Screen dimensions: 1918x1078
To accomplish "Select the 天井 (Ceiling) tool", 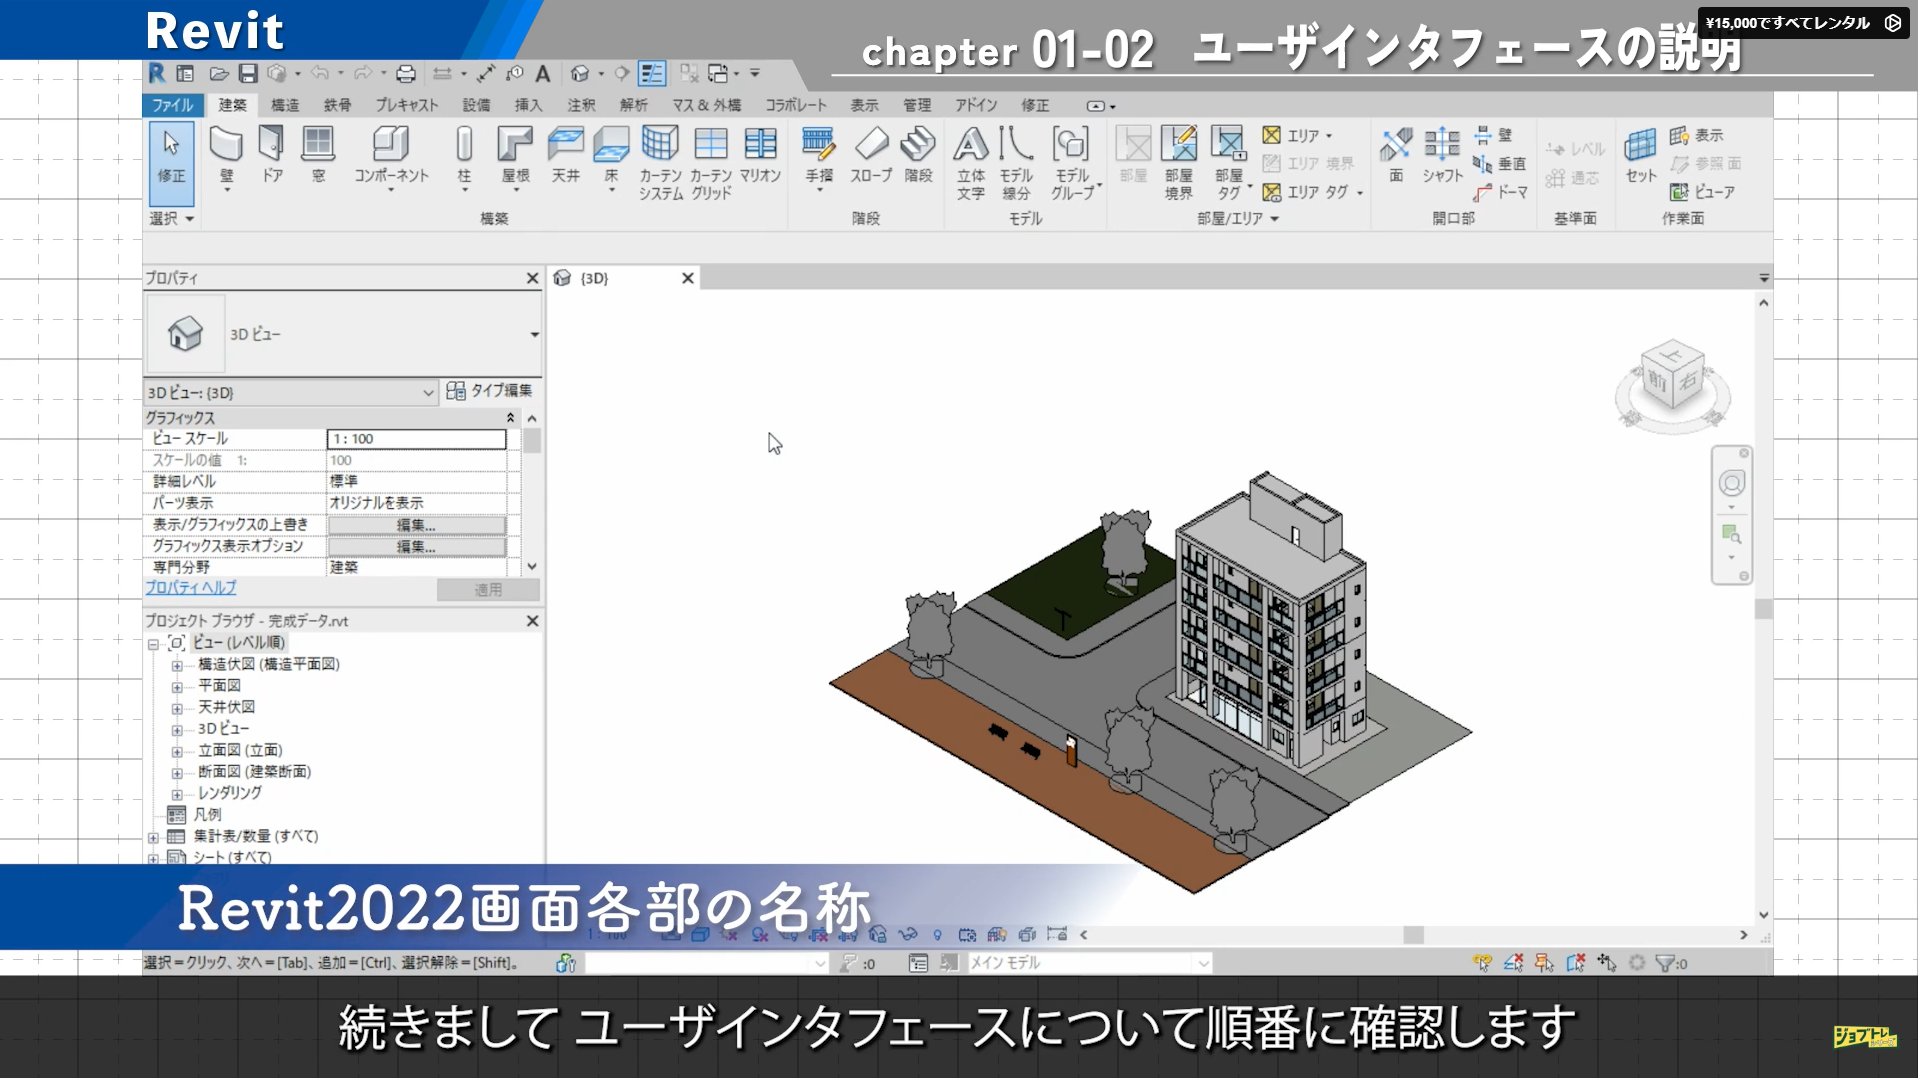I will click(x=565, y=155).
